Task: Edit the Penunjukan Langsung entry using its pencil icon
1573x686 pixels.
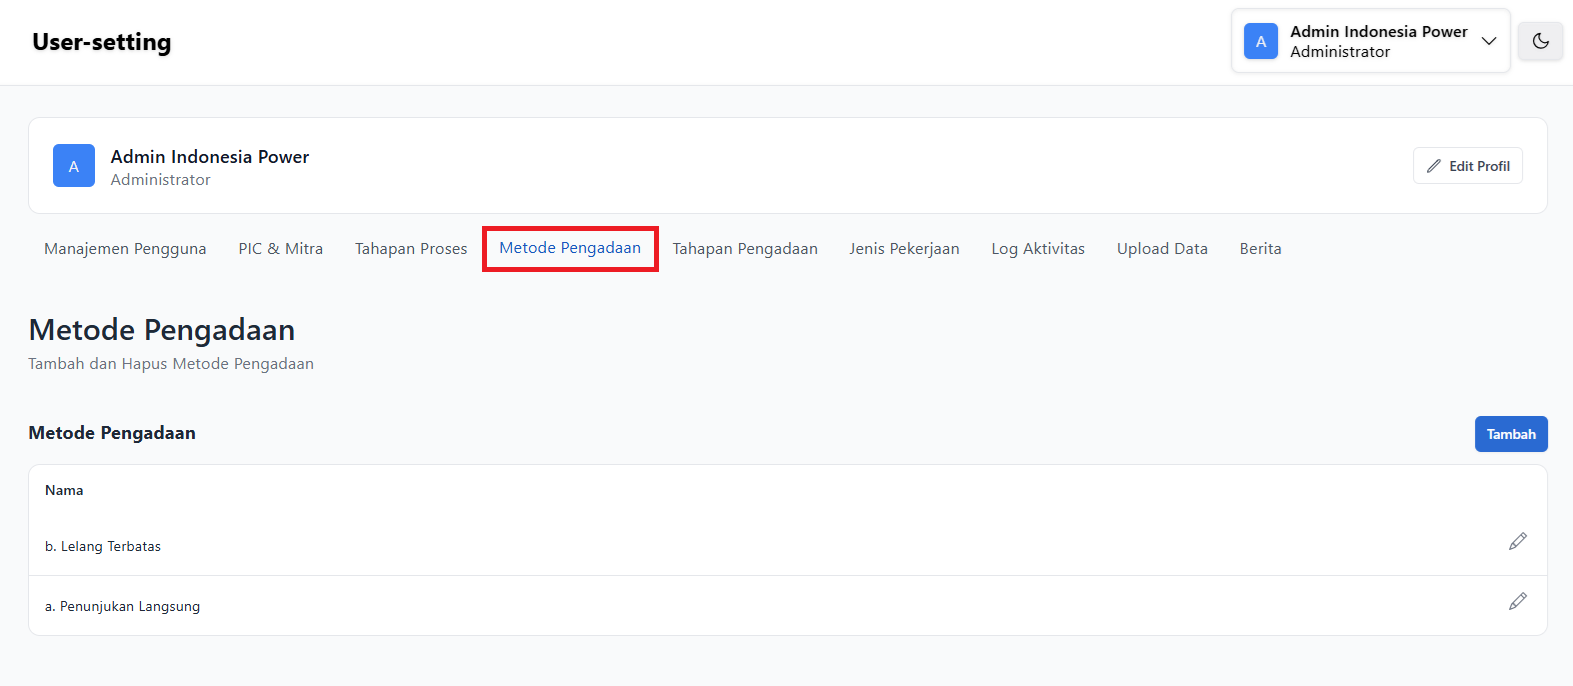Action: [x=1517, y=601]
